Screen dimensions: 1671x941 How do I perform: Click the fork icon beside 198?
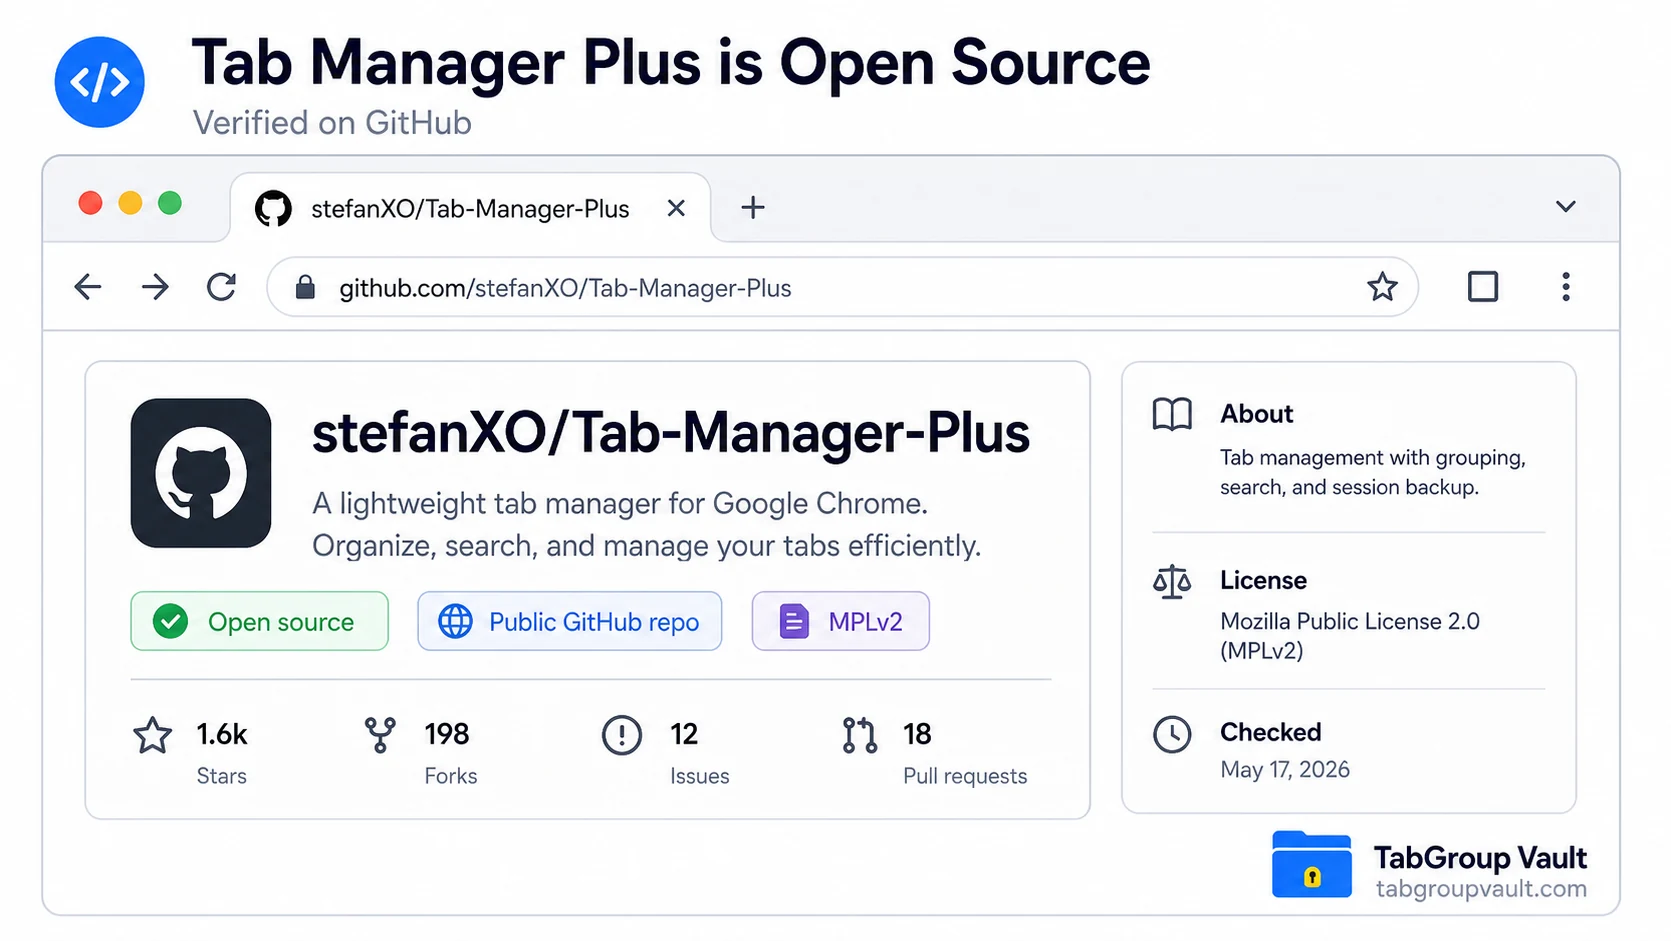click(x=380, y=735)
